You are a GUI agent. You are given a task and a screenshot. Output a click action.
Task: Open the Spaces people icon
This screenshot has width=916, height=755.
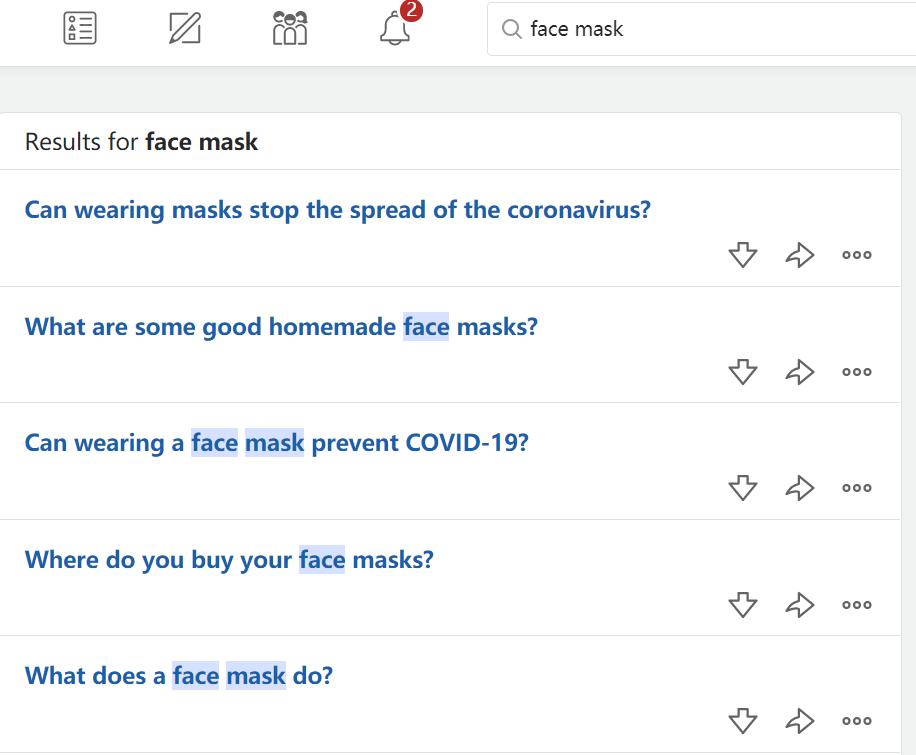[290, 28]
